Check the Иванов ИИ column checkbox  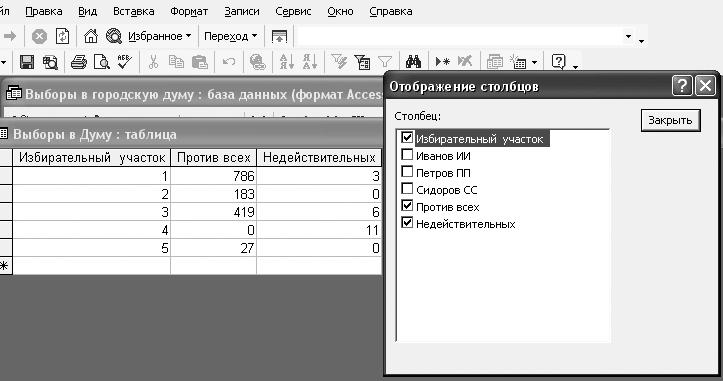tap(407, 155)
